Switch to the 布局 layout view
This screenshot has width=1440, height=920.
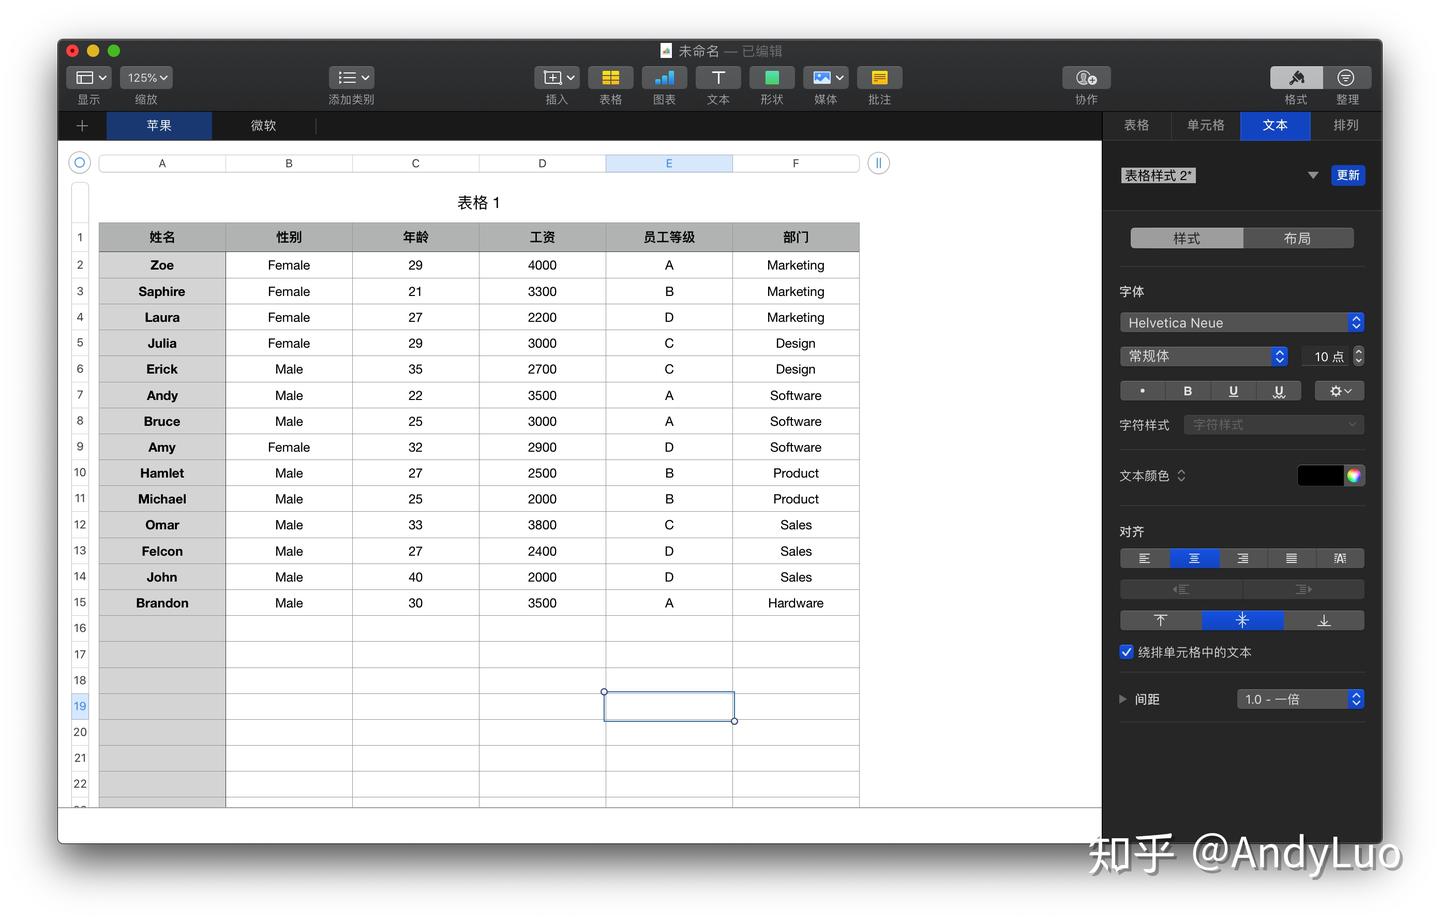click(1299, 238)
